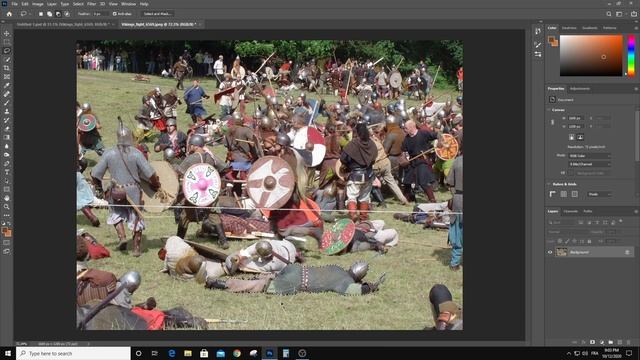640x360 pixels.
Task: Select the Clone Stamp tool
Action: [x=7, y=111]
